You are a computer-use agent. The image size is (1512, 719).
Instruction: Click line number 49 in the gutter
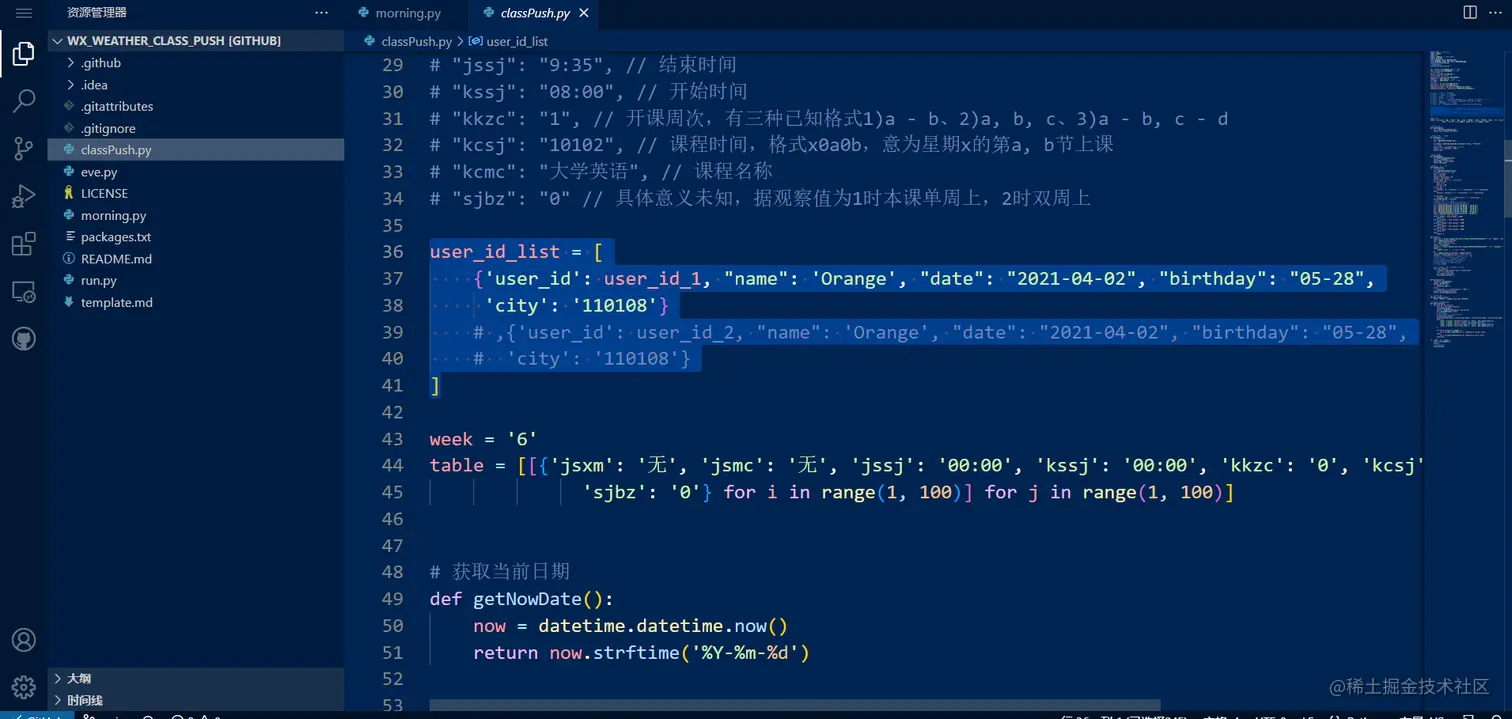(392, 599)
